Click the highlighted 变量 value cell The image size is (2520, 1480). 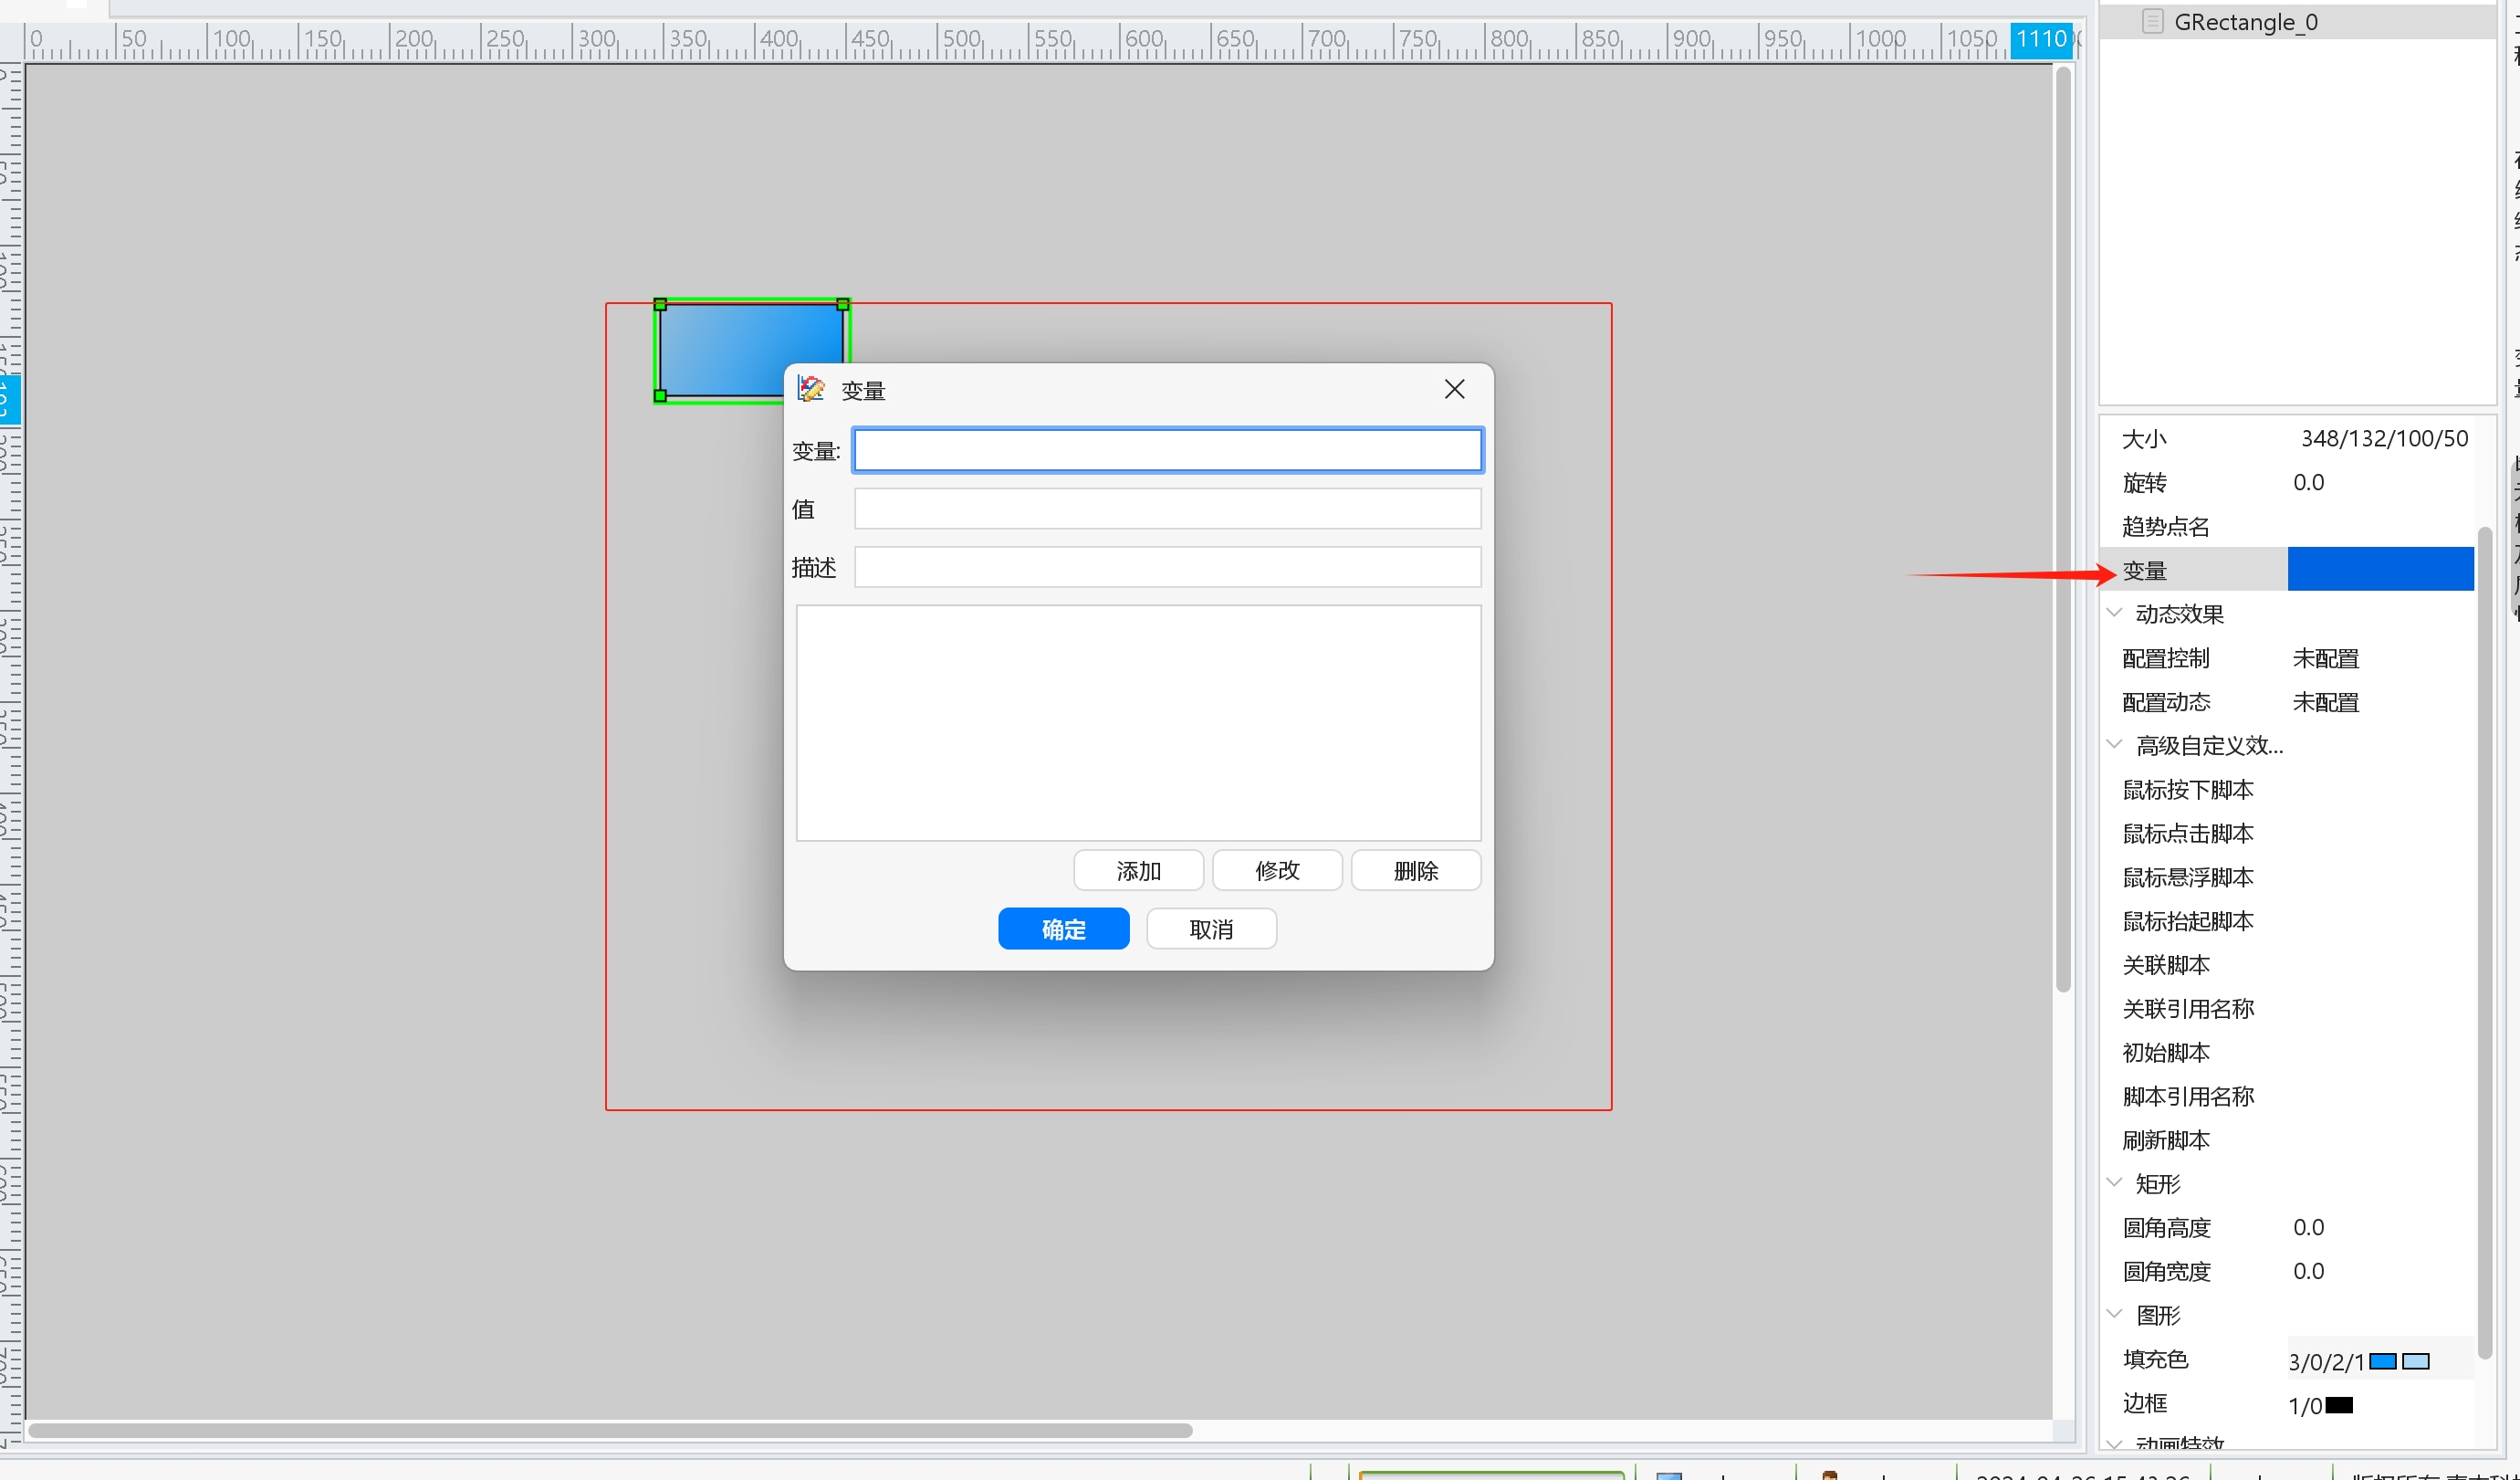pyautogui.click(x=2380, y=569)
